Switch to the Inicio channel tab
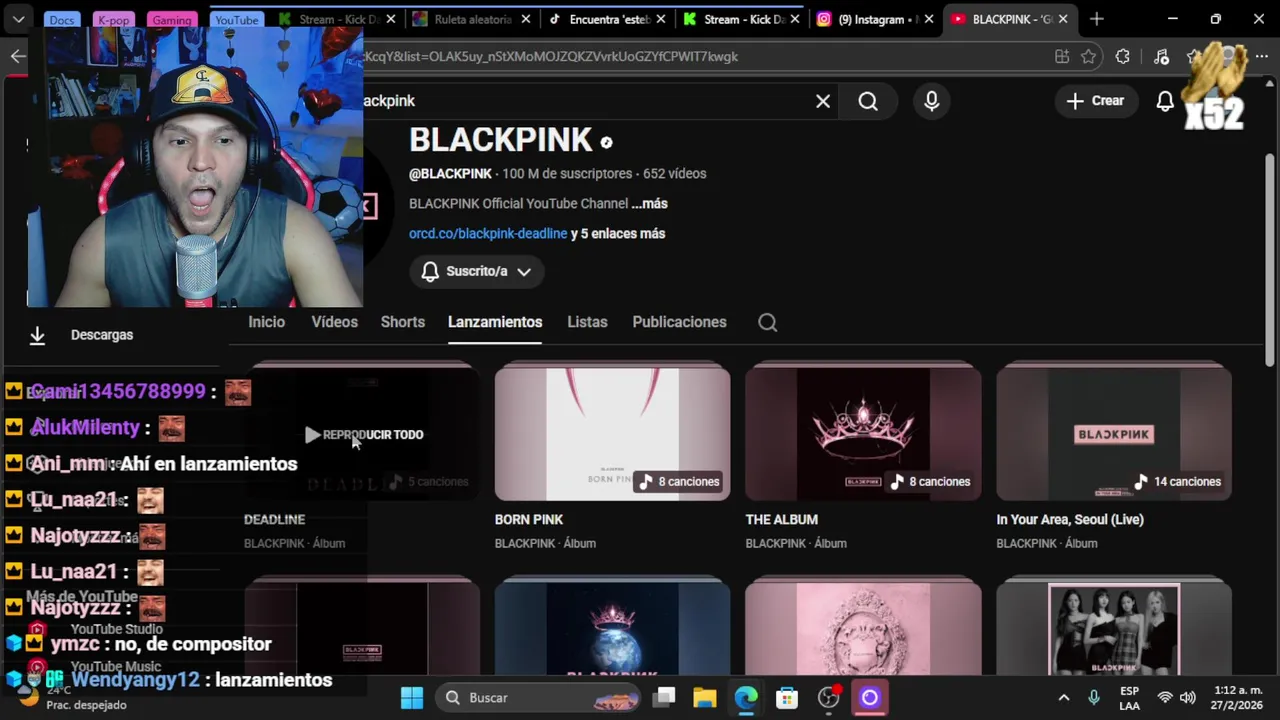This screenshot has width=1280, height=720. click(x=267, y=322)
